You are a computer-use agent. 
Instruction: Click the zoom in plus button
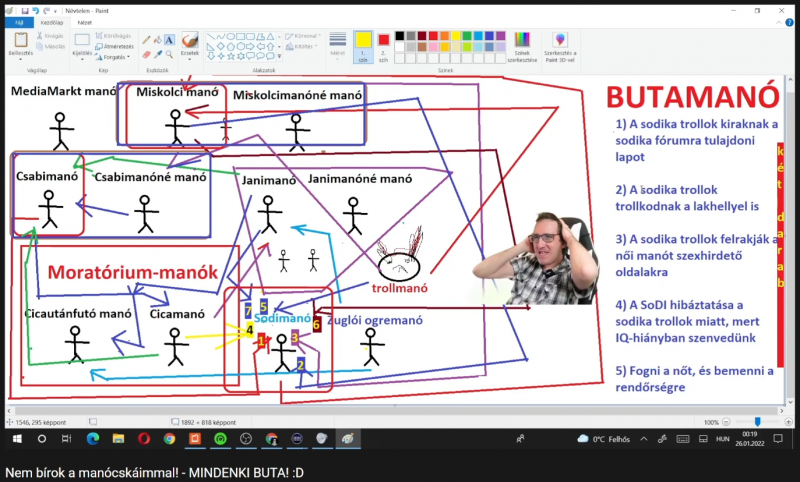788,422
